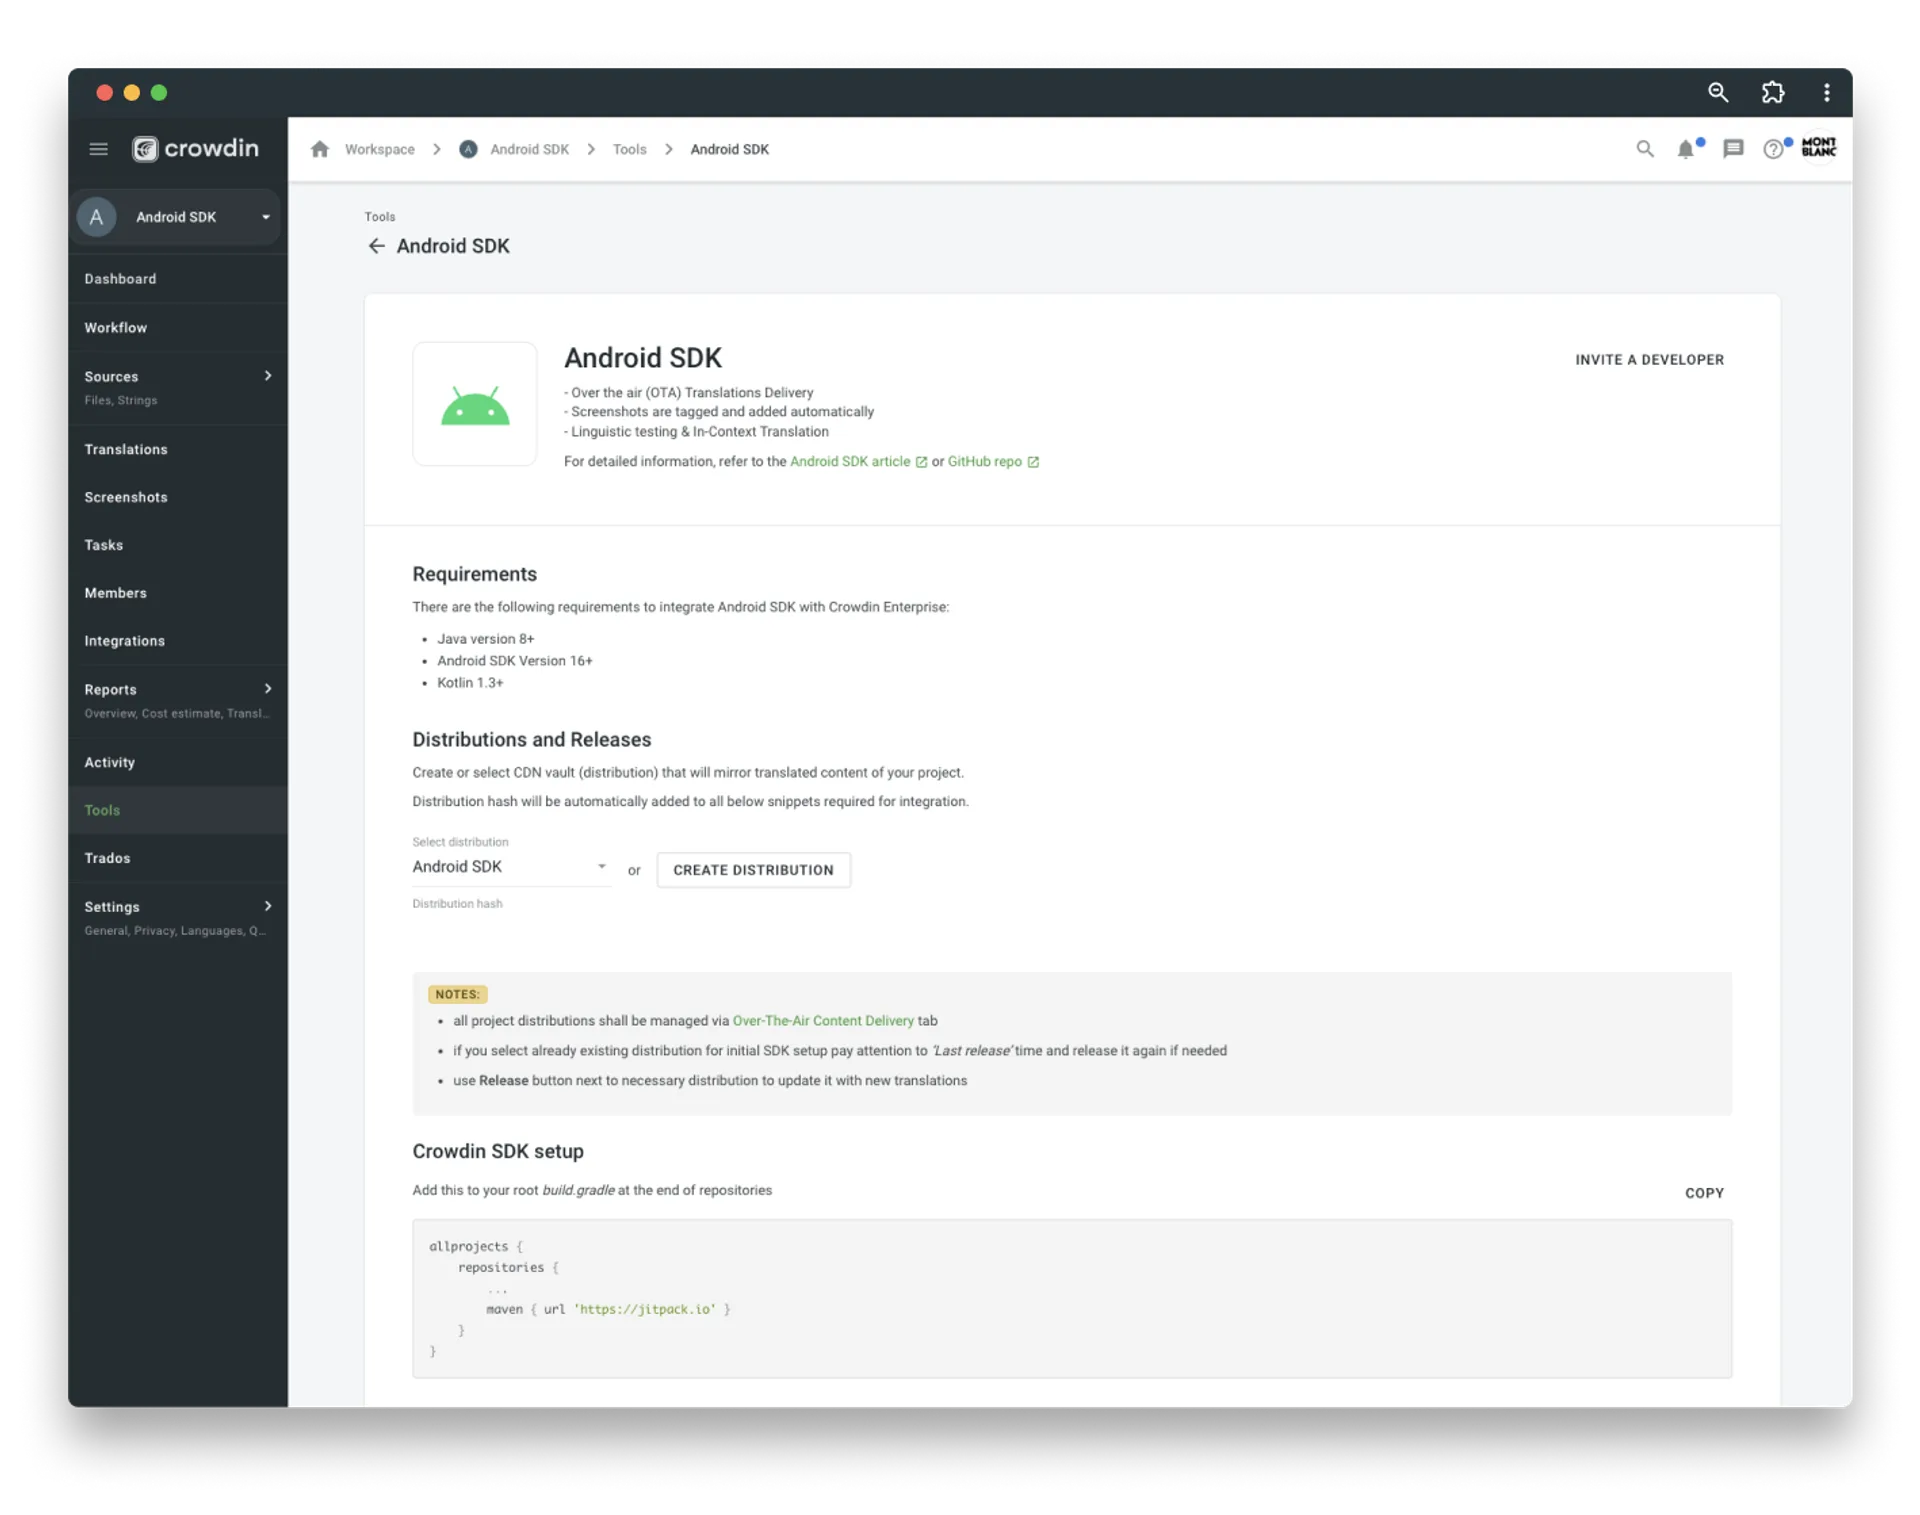1920x1515 pixels.
Task: Open Sources menu item
Action: click(178, 388)
